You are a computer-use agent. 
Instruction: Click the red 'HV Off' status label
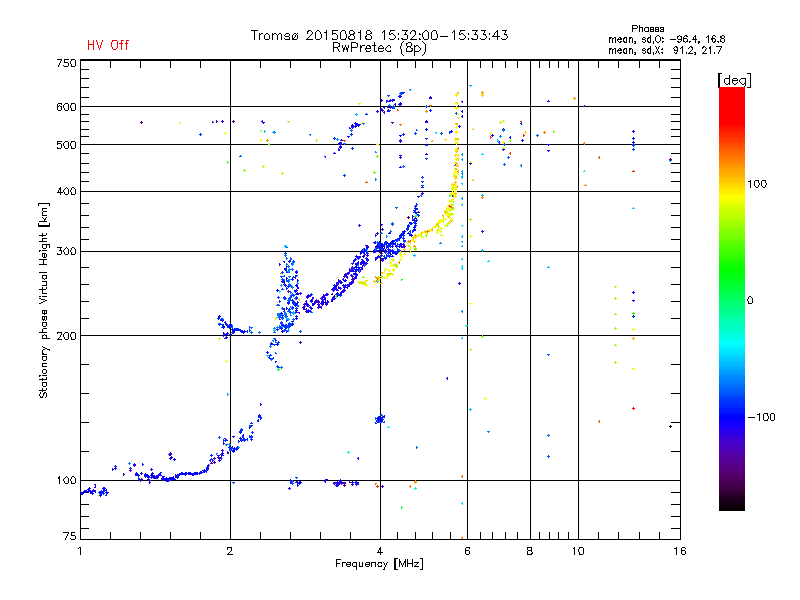click(108, 45)
